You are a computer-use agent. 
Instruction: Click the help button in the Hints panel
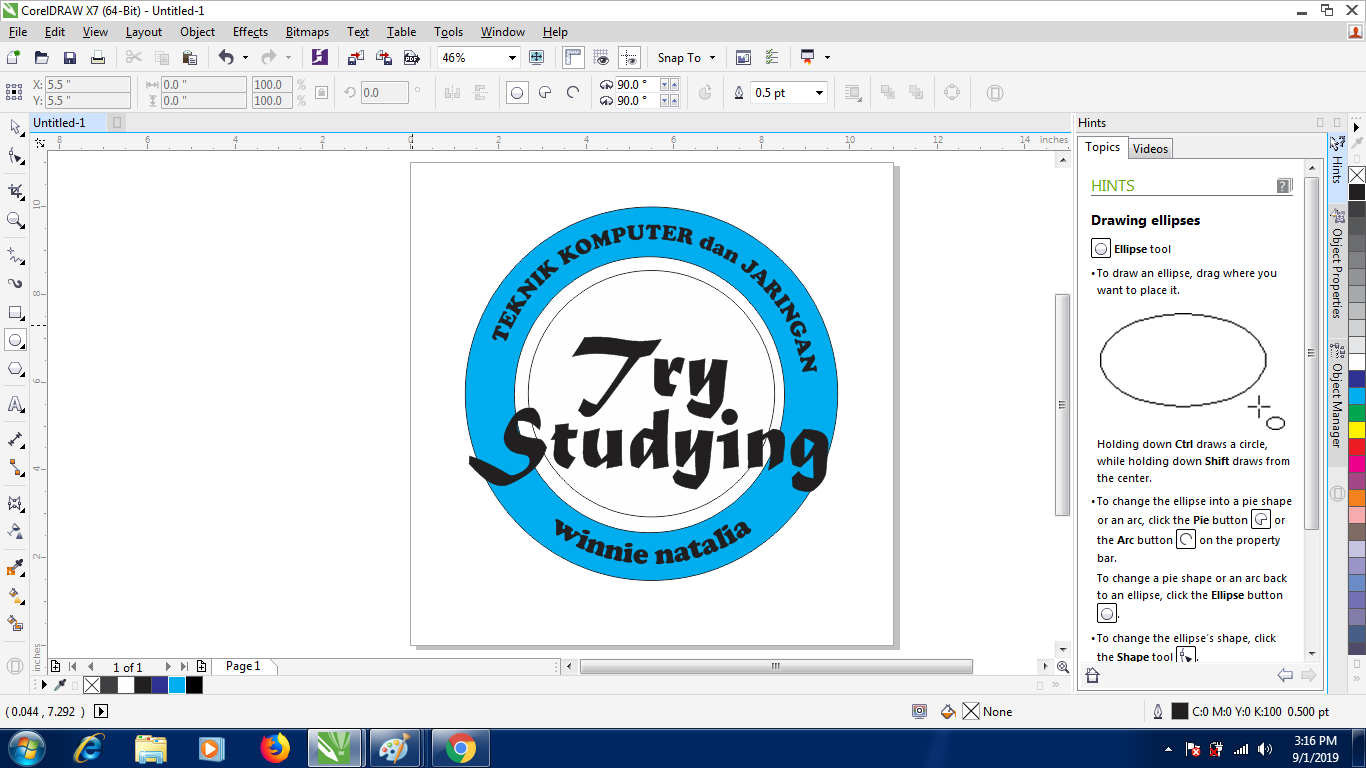[1283, 185]
